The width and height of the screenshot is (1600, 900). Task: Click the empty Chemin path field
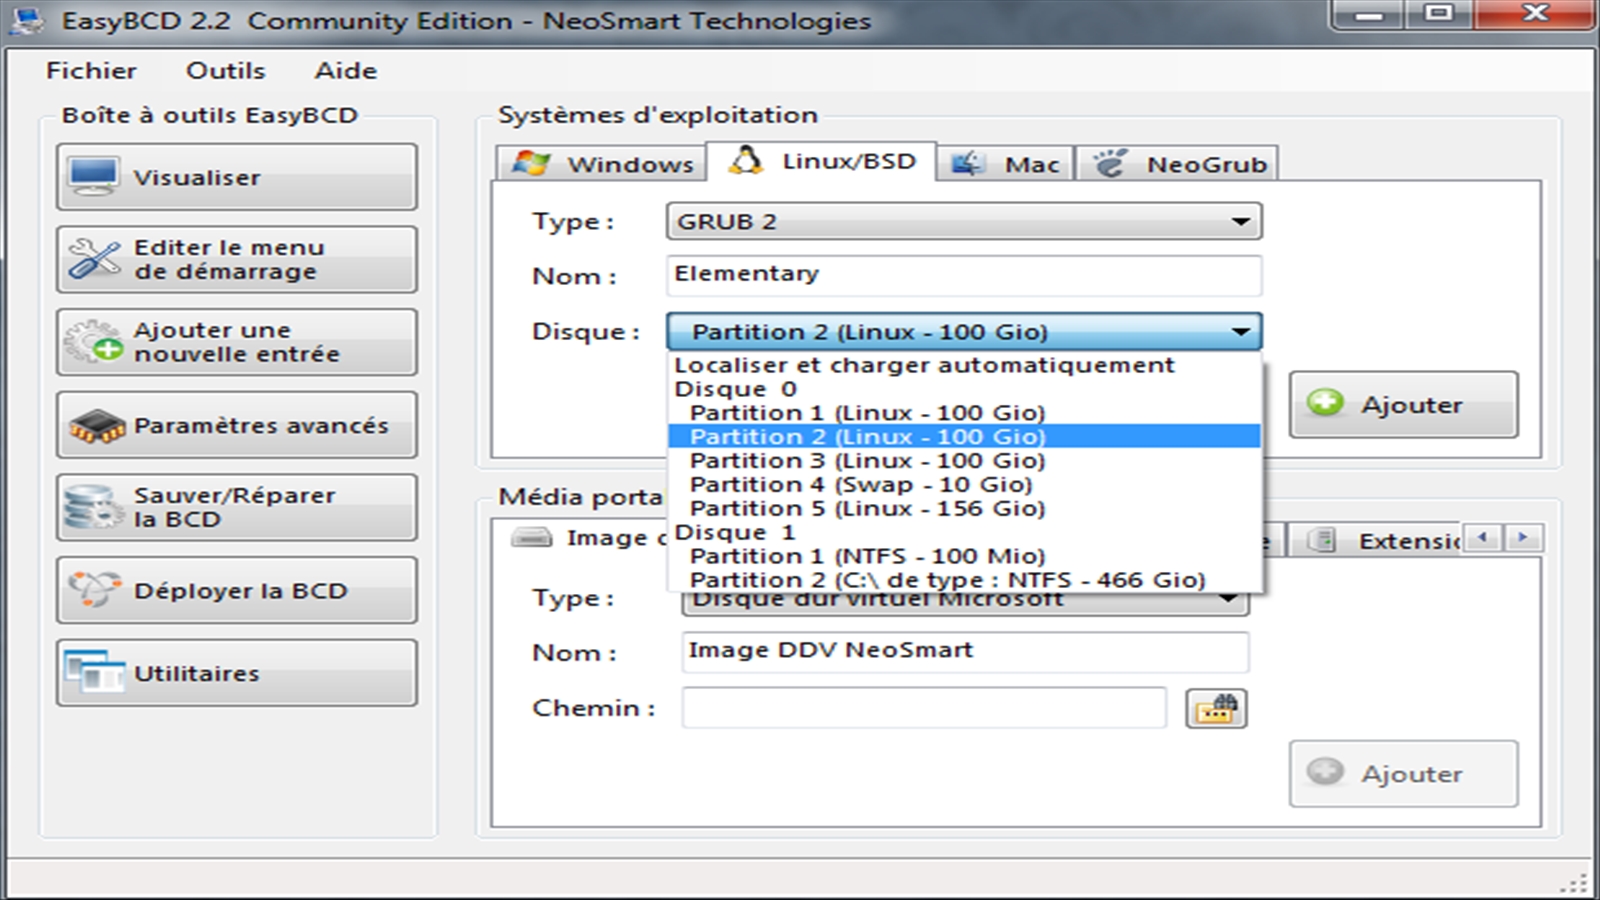point(924,707)
